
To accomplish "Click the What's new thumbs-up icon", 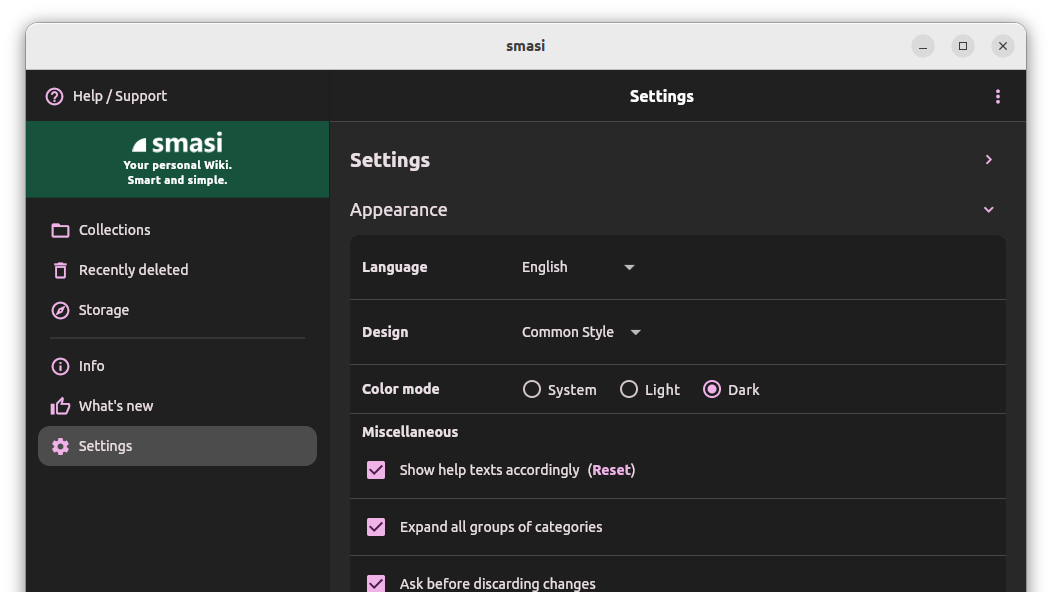I will pos(60,406).
